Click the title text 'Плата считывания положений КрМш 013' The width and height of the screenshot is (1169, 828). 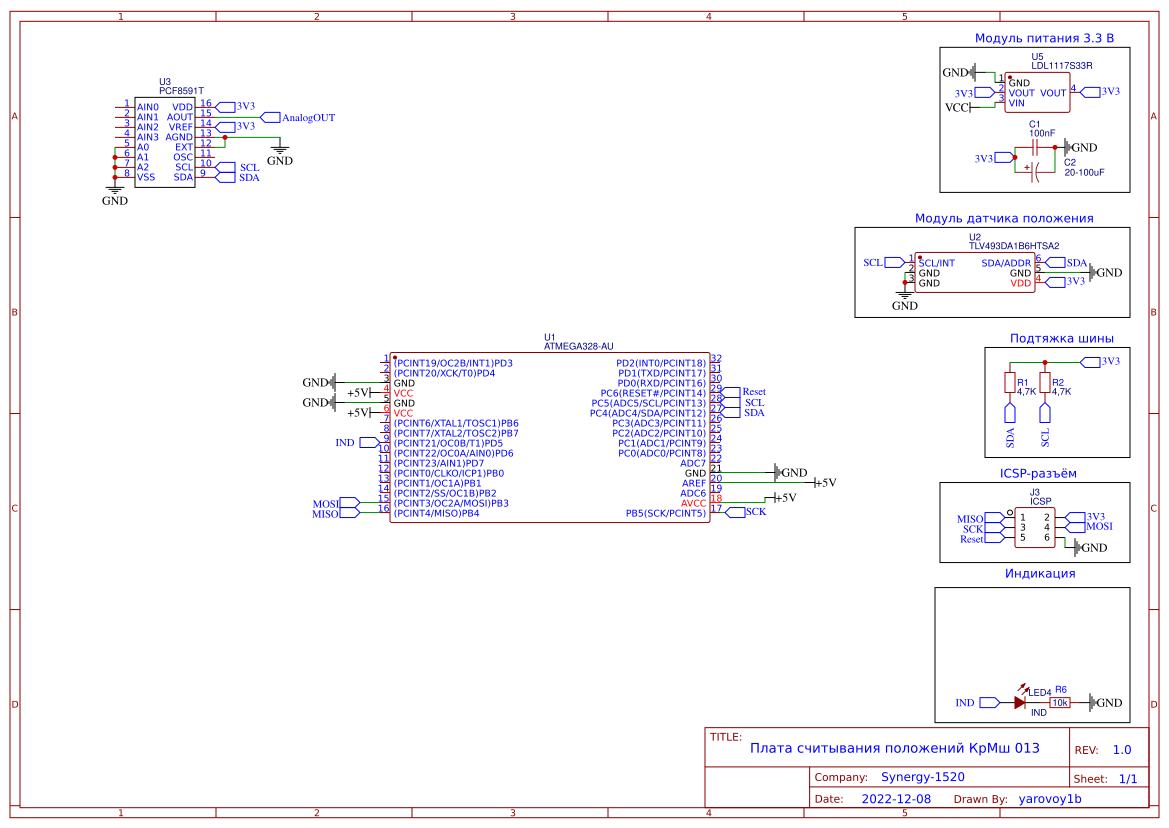(x=894, y=748)
